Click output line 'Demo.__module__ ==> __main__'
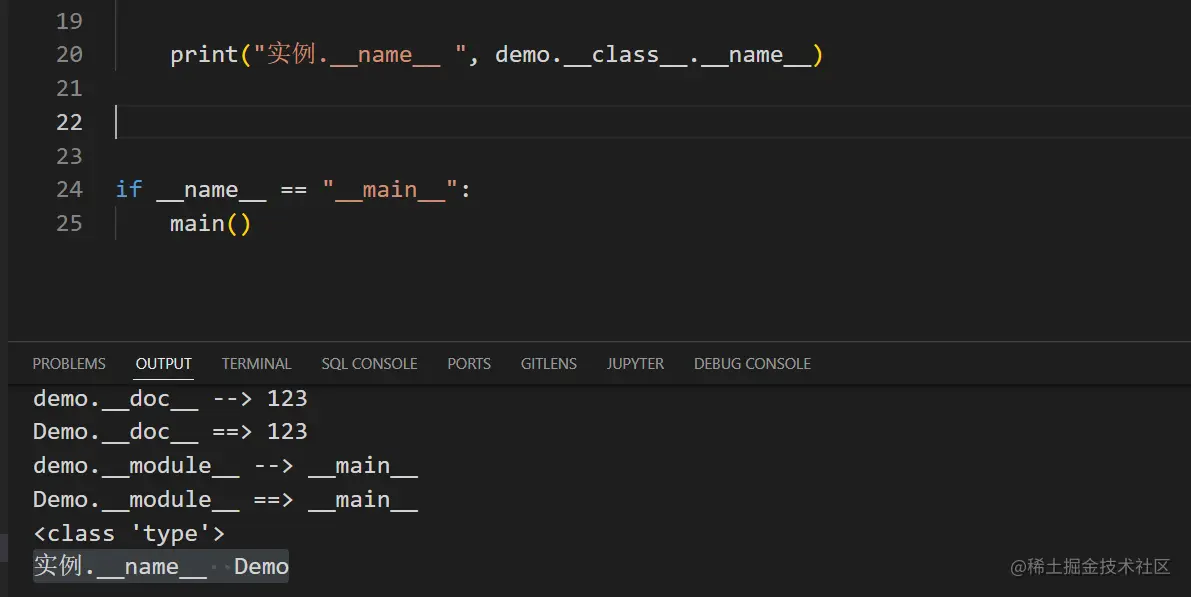This screenshot has height=597, width=1191. (x=226, y=499)
